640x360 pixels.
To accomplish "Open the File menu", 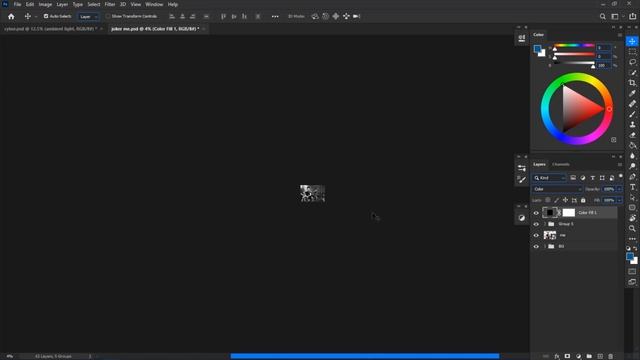I will (x=18, y=4).
